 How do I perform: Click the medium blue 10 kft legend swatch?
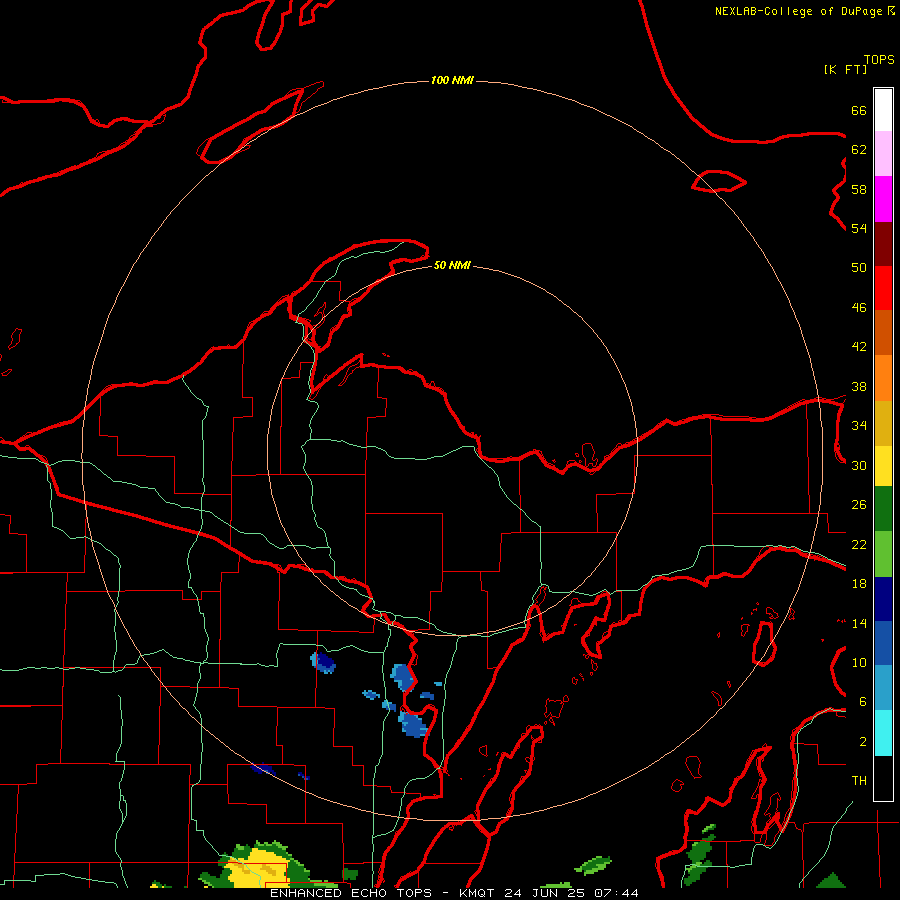pyautogui.click(x=883, y=643)
